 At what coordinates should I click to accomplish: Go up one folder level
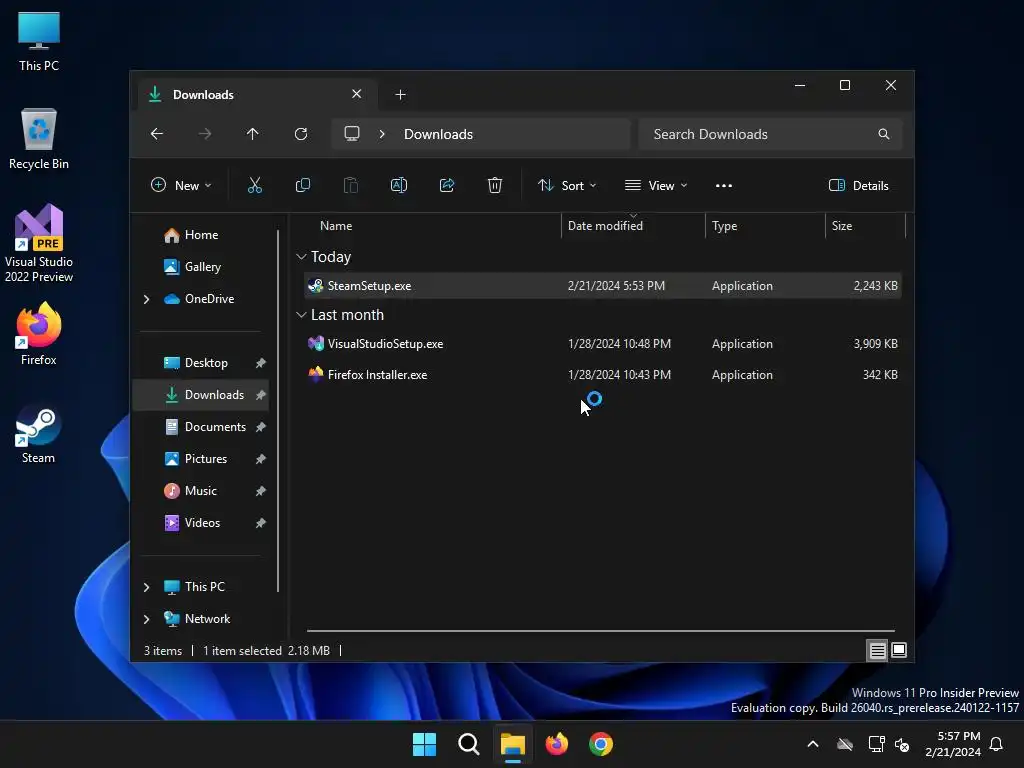pos(253,134)
